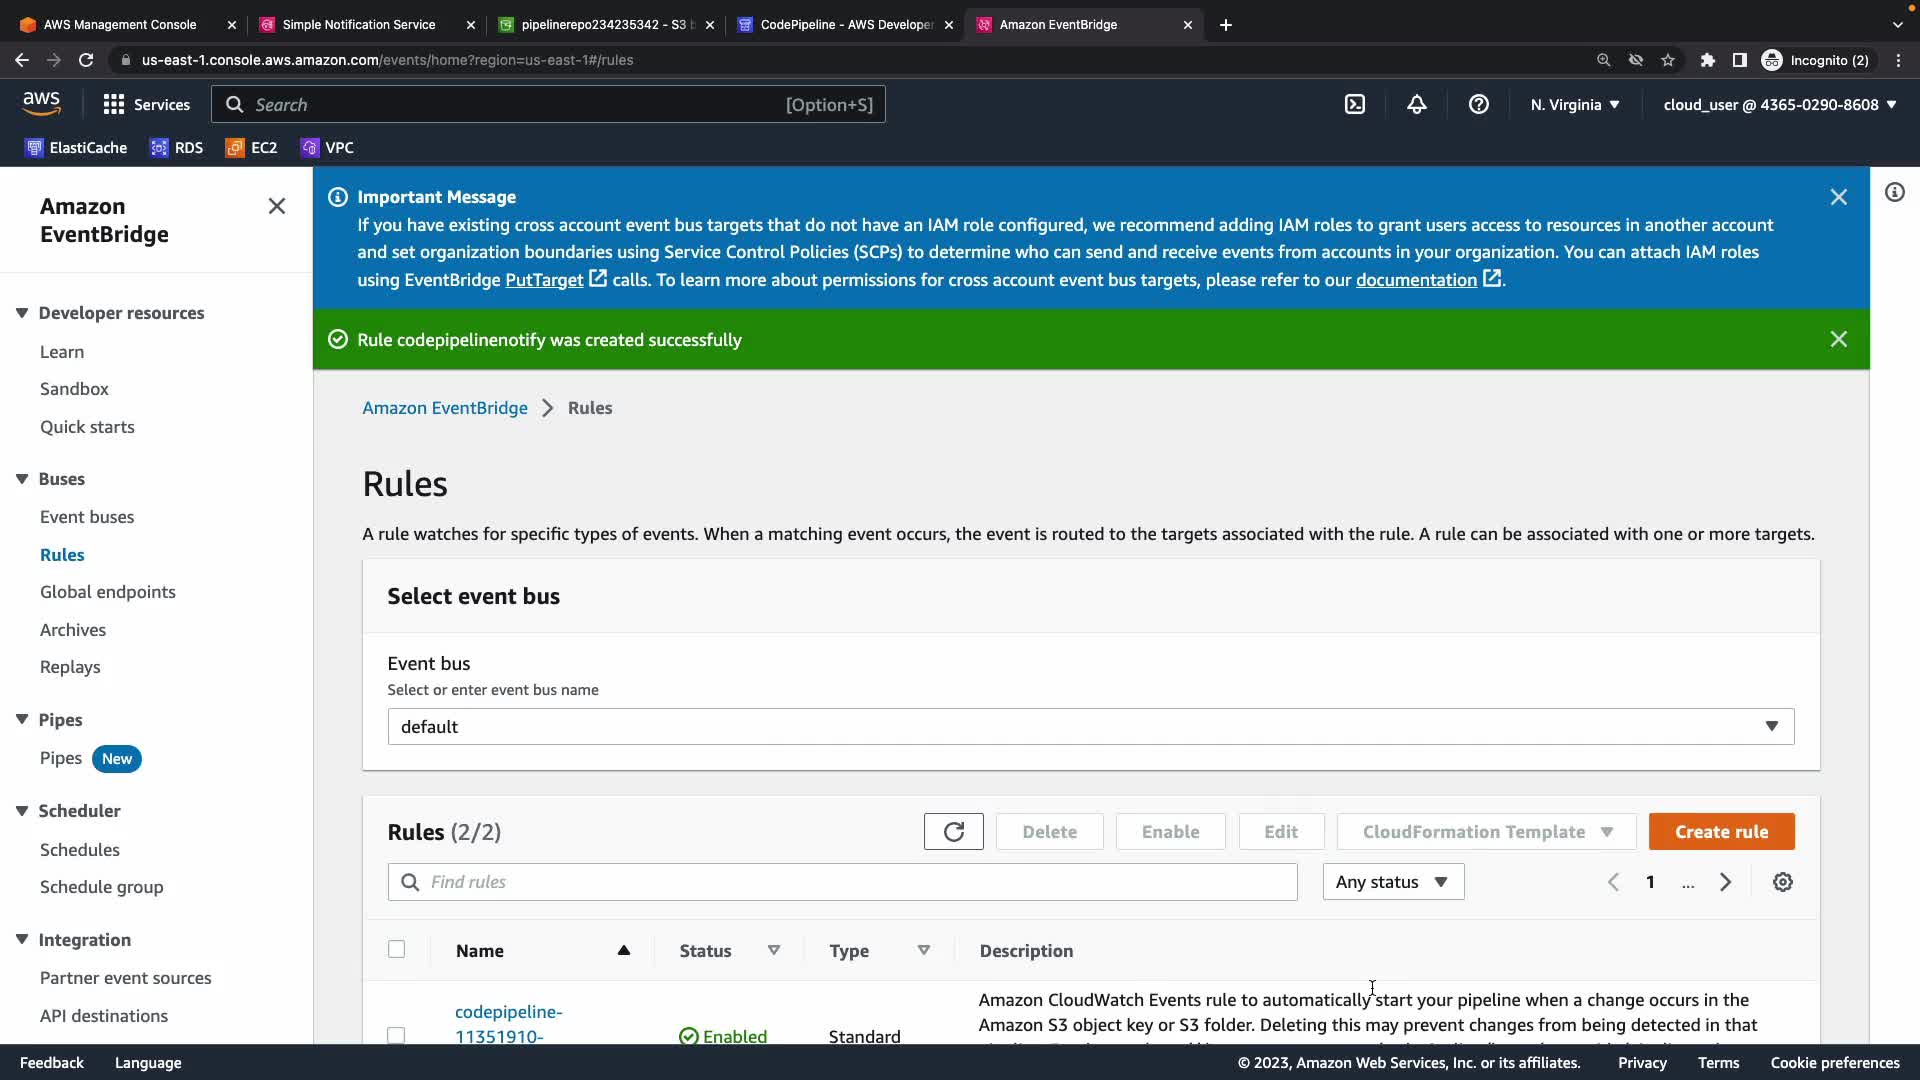This screenshot has width=1920, height=1080.
Task: Toggle the select-all rules checkbox
Action: click(396, 950)
